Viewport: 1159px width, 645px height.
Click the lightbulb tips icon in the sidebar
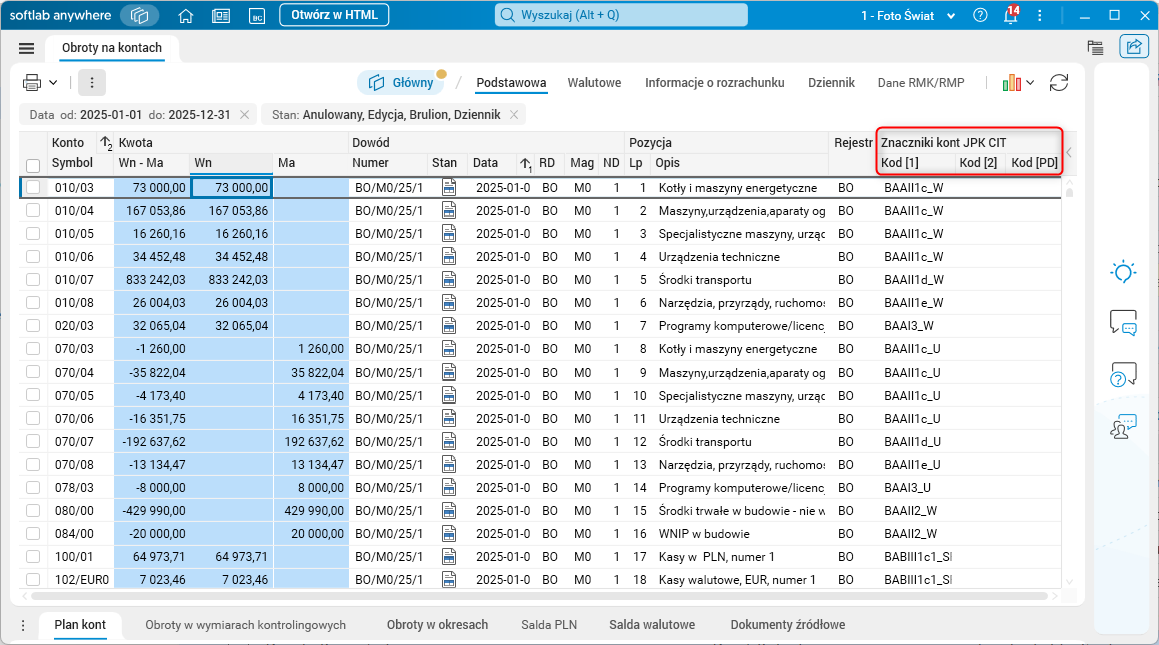pyautogui.click(x=1123, y=272)
